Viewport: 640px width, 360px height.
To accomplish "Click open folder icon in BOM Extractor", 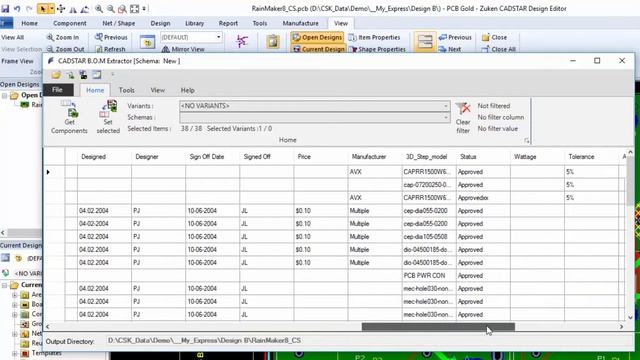I will 56,75.
